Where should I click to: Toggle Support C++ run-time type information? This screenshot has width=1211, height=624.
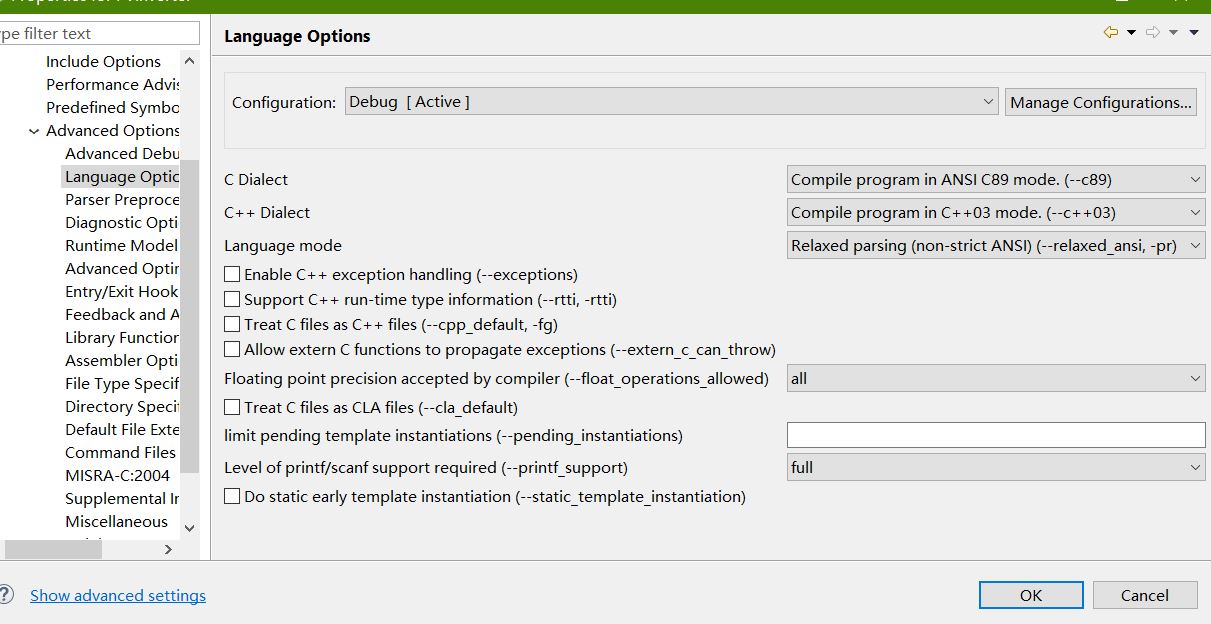(232, 299)
